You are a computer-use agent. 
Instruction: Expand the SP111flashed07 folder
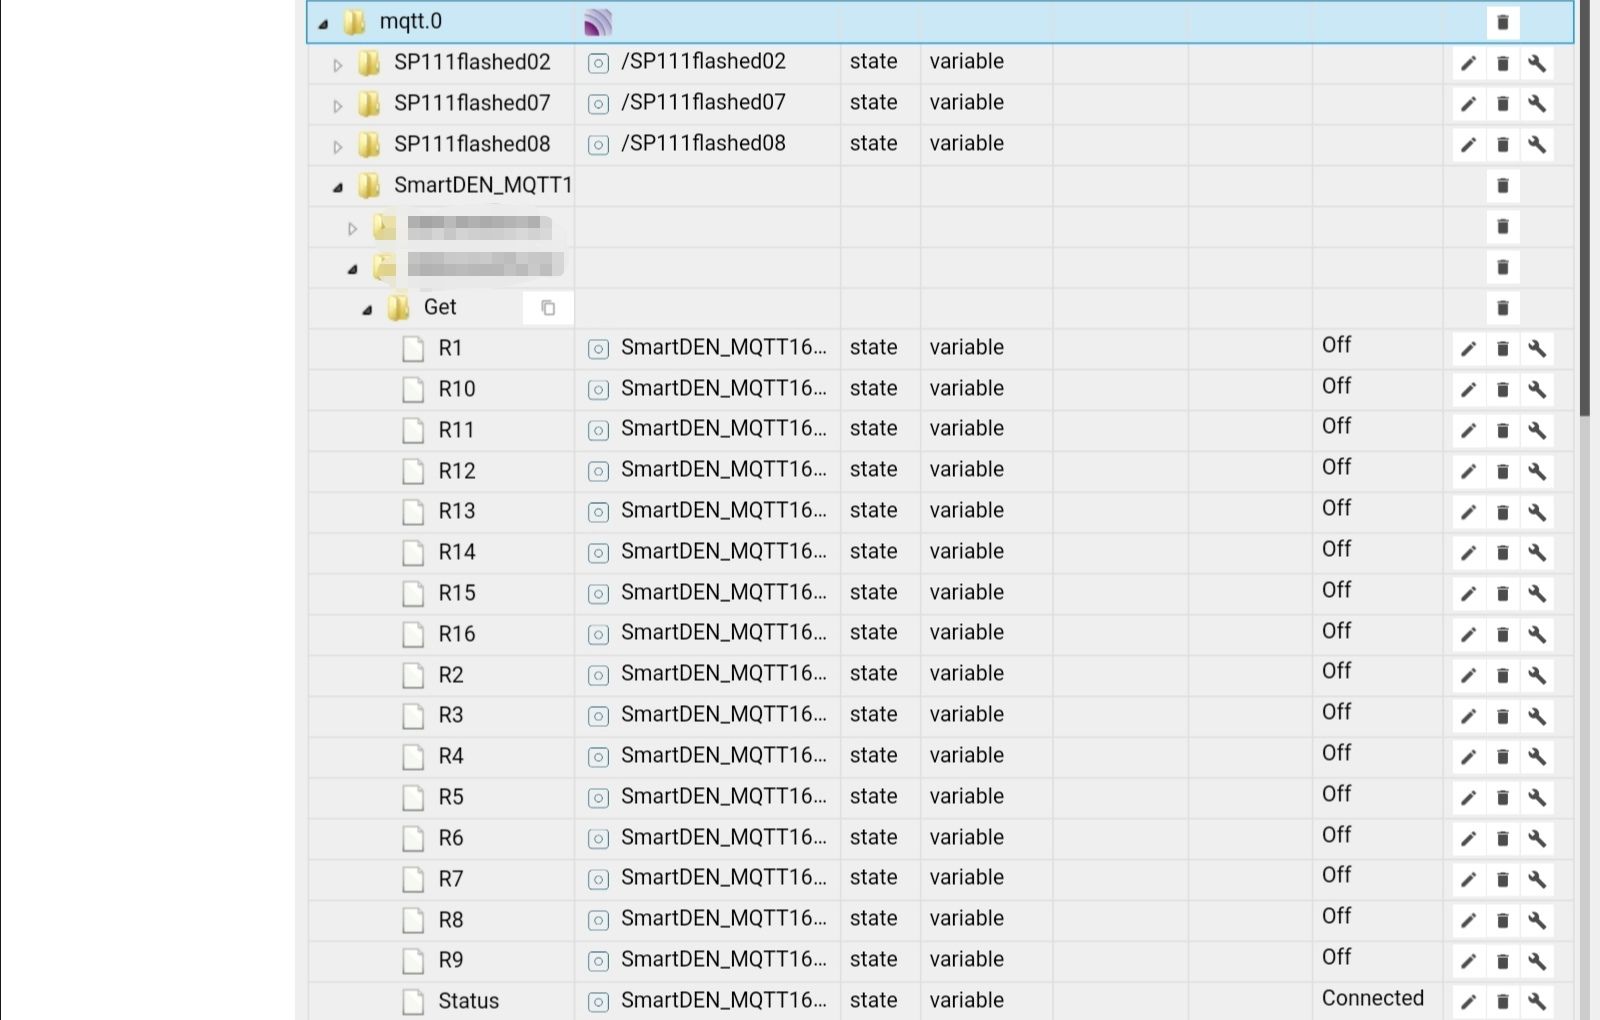pyautogui.click(x=338, y=105)
